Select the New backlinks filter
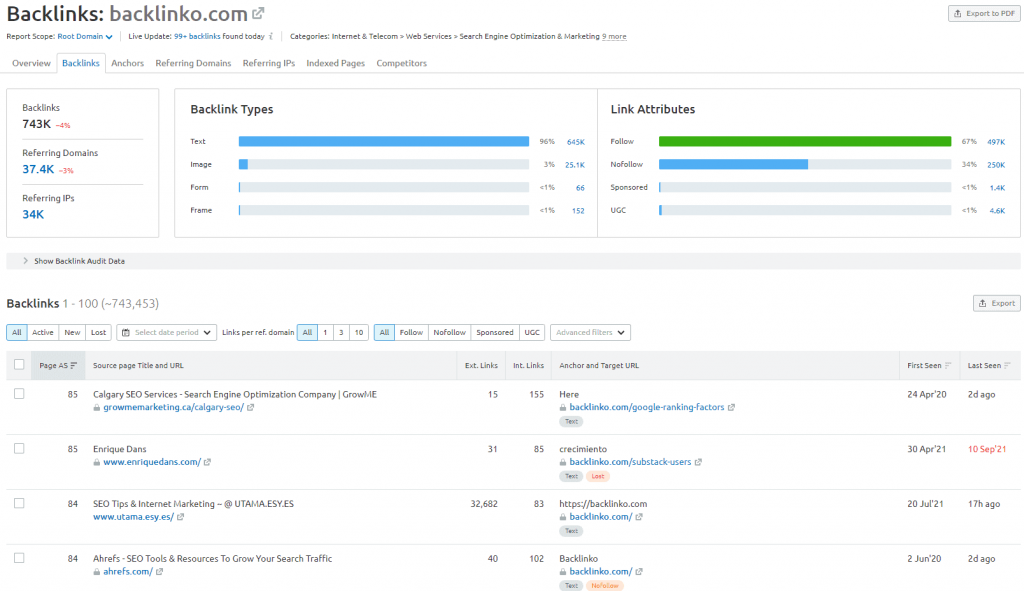Screen dimensions: 1024x591 [72, 332]
